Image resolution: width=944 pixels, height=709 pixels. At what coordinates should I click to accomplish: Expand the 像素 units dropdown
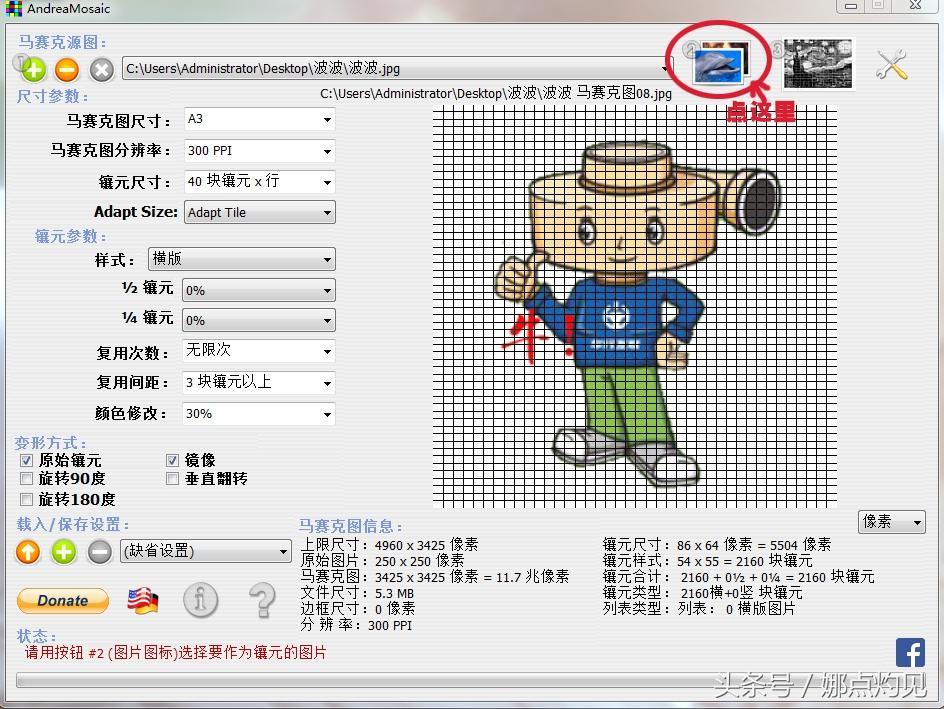click(891, 522)
